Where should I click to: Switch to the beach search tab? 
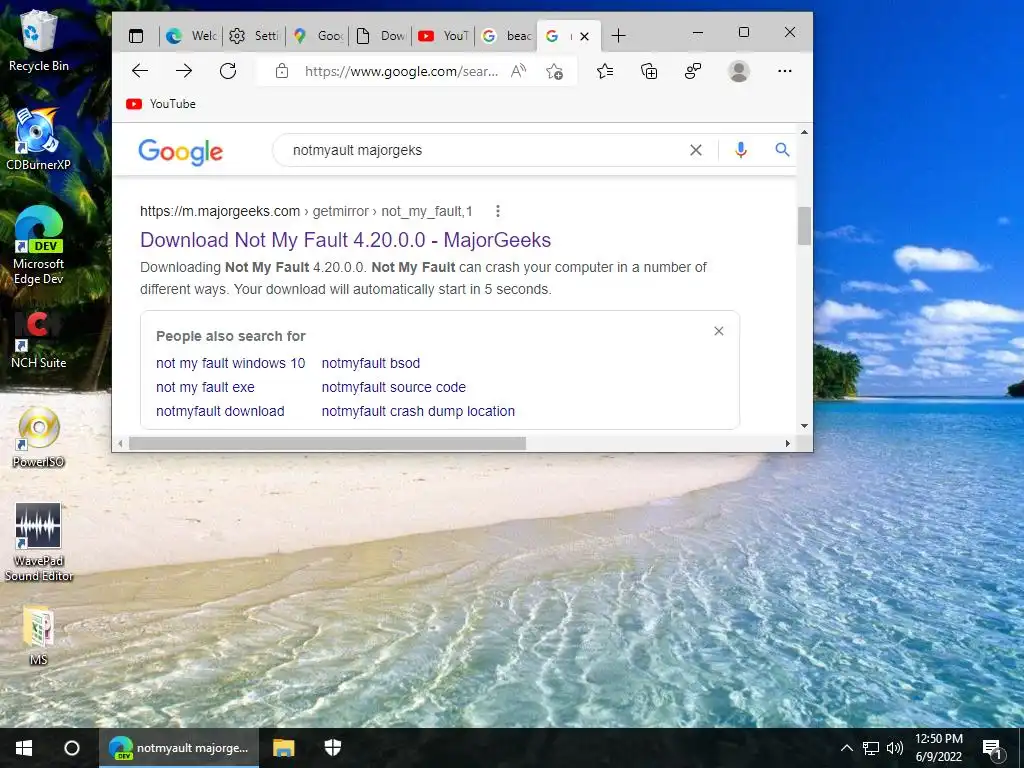[507, 36]
